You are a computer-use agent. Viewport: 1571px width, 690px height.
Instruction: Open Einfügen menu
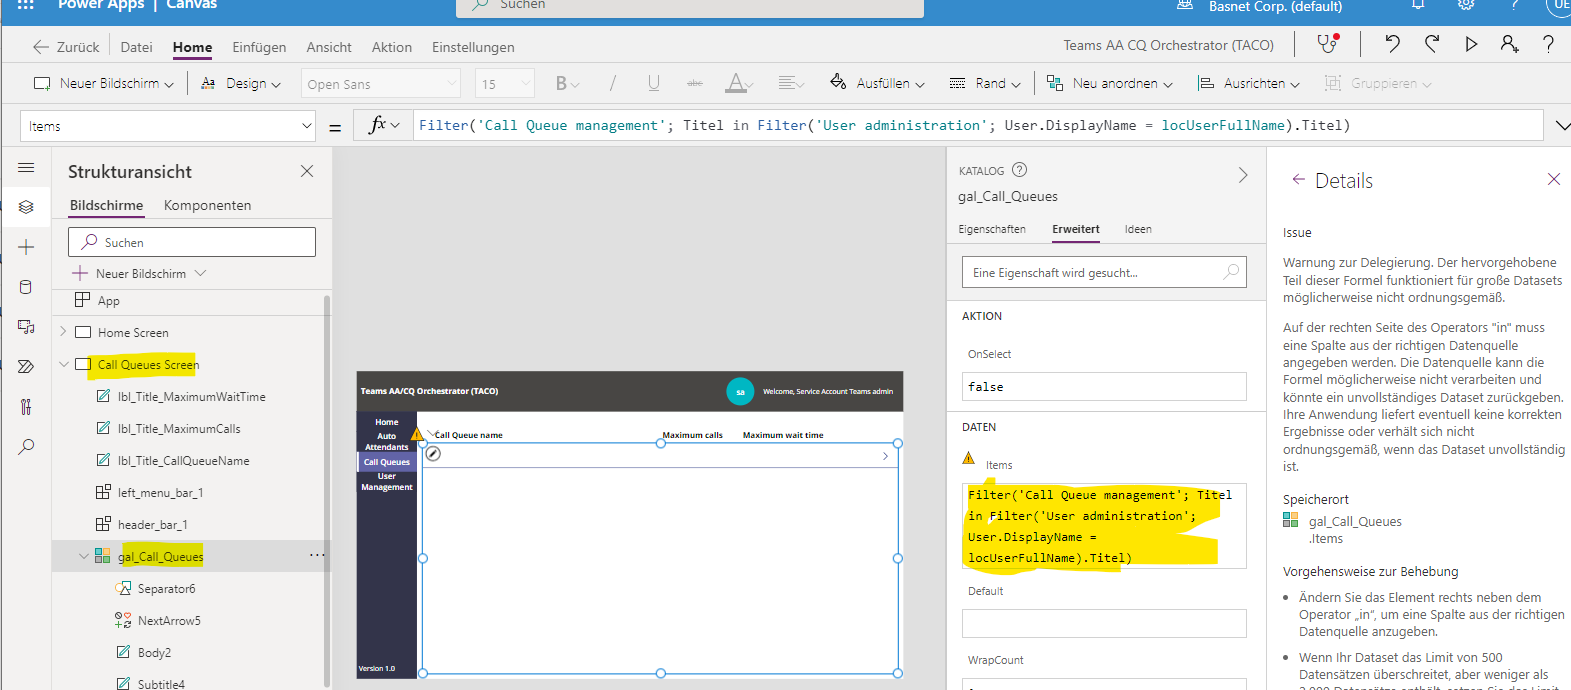pos(259,47)
